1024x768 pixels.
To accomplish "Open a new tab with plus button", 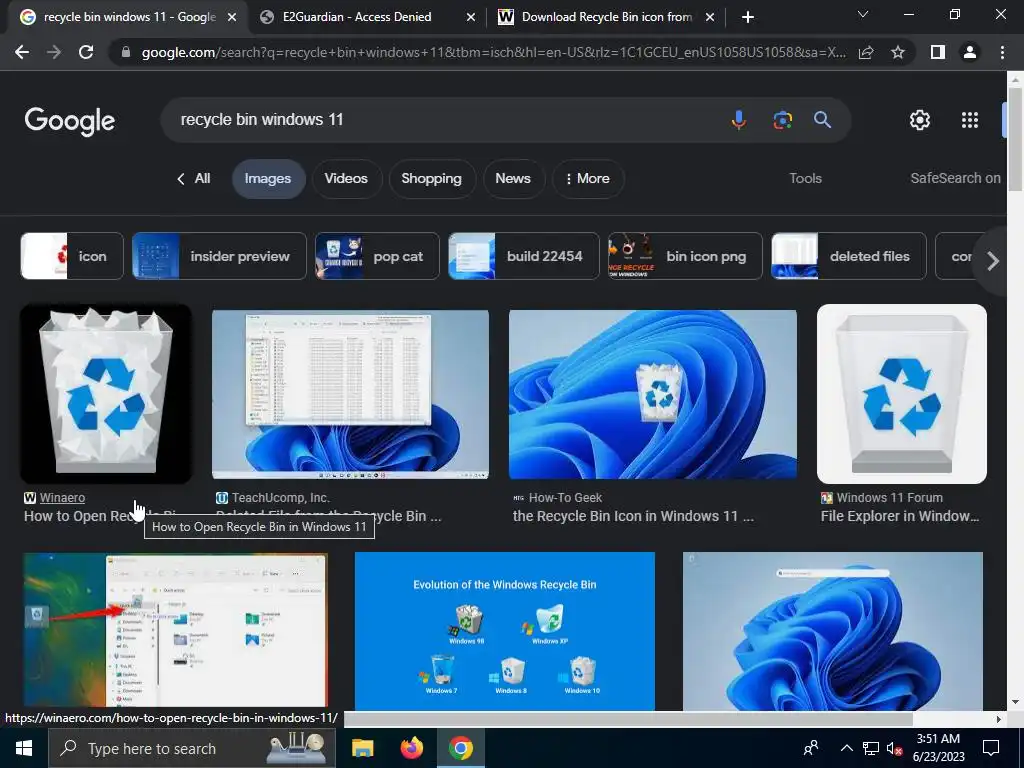I will coord(748,17).
